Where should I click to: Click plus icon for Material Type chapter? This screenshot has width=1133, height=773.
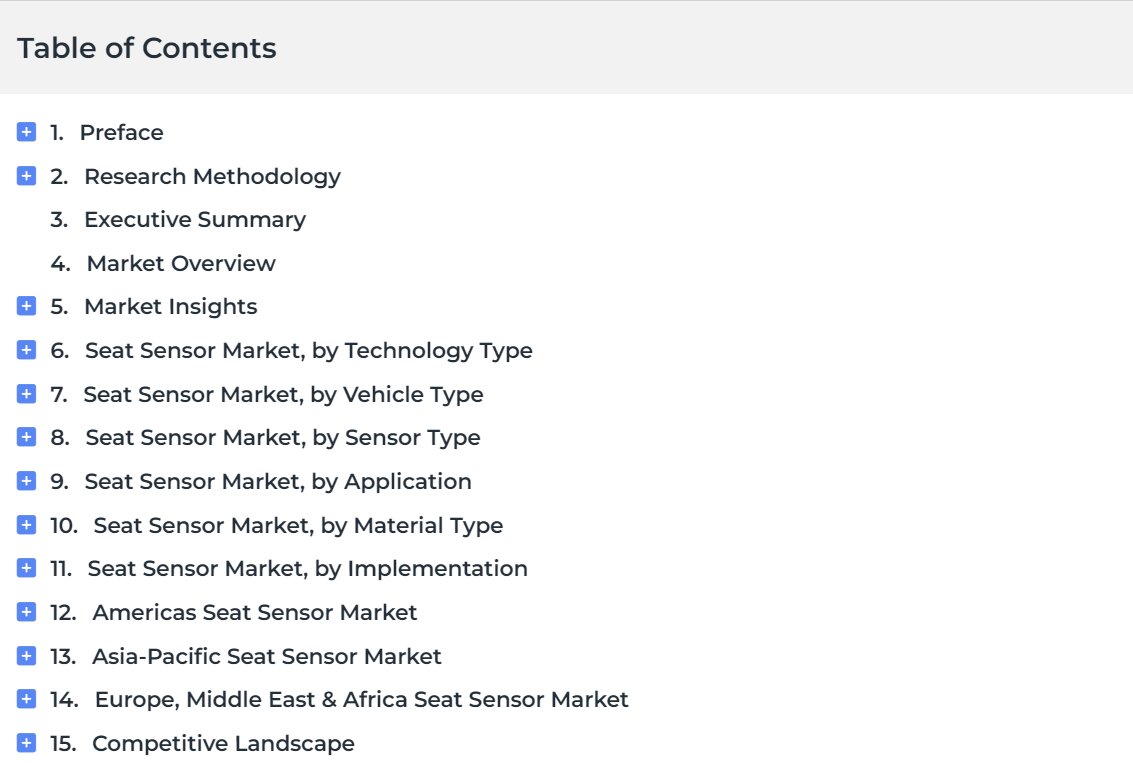tap(27, 525)
